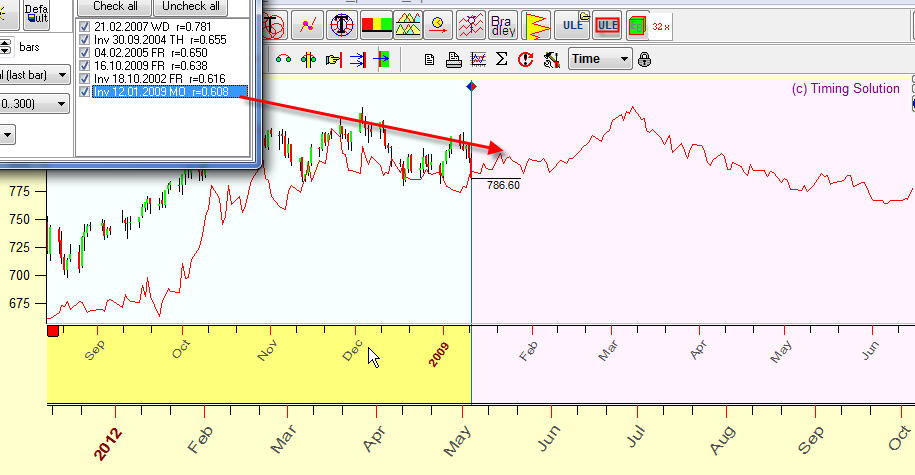
Task: Click the printer icon
Action: pyautogui.click(x=453, y=59)
